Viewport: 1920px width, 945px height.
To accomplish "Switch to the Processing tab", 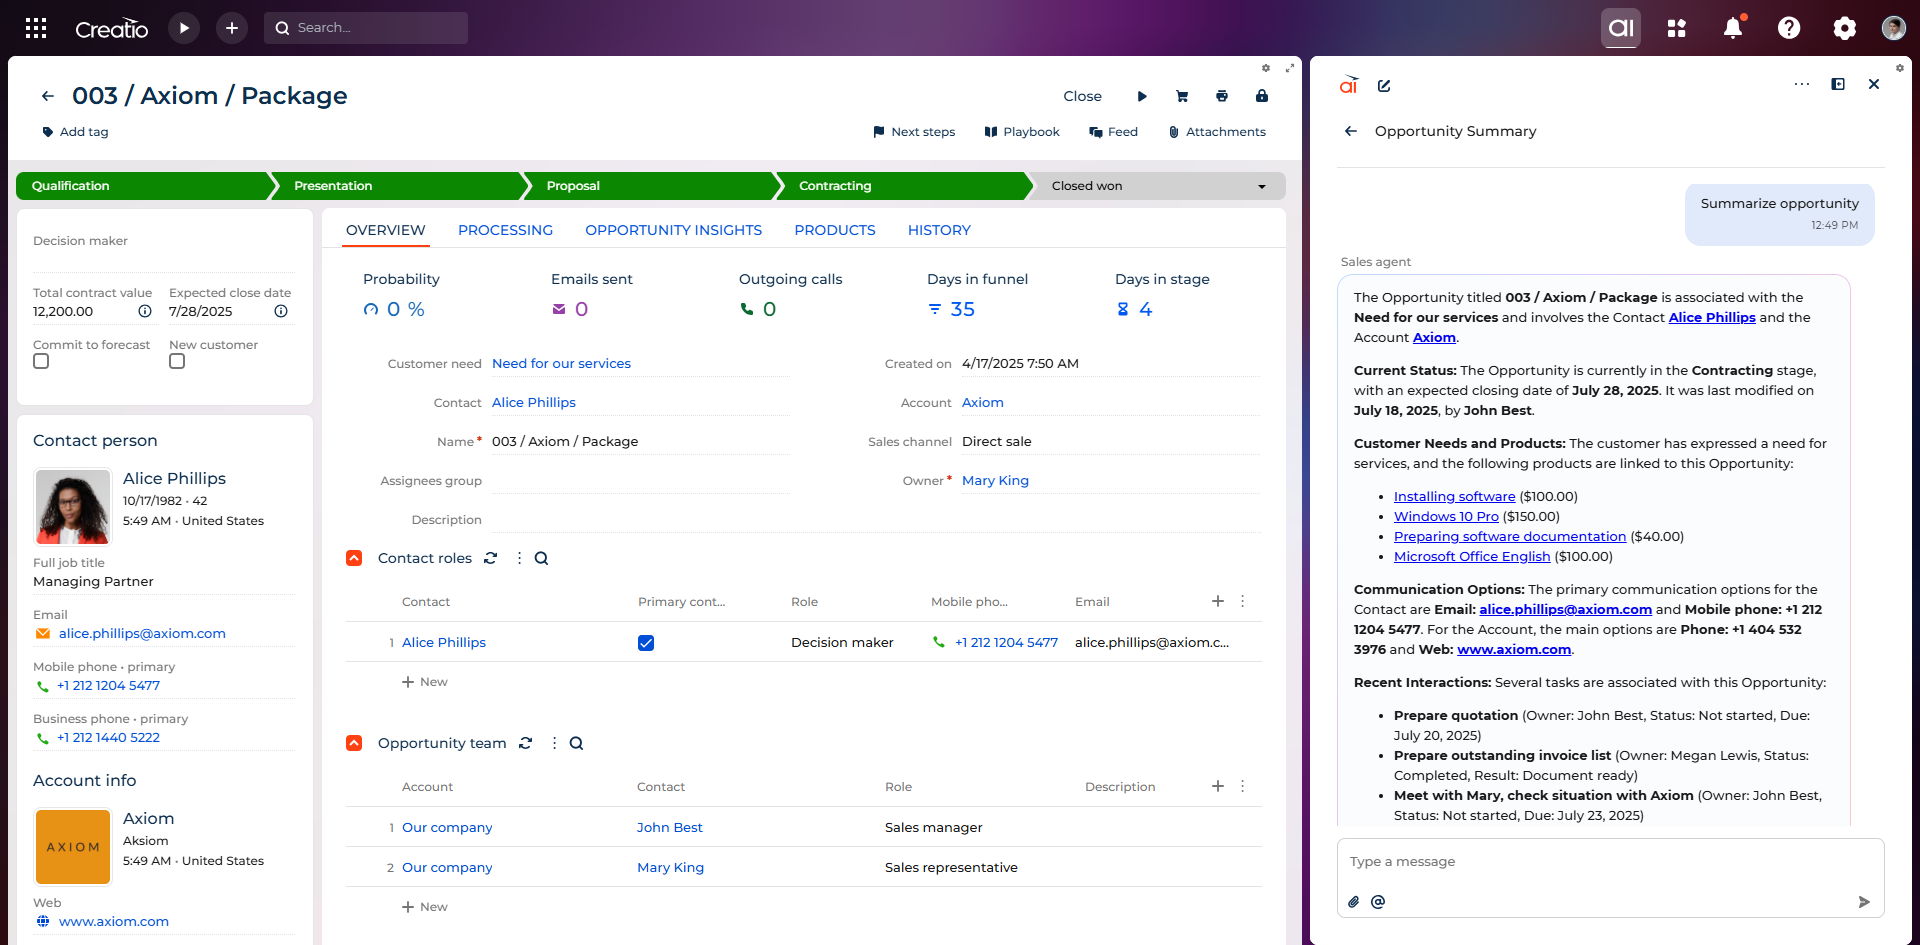I will [505, 230].
